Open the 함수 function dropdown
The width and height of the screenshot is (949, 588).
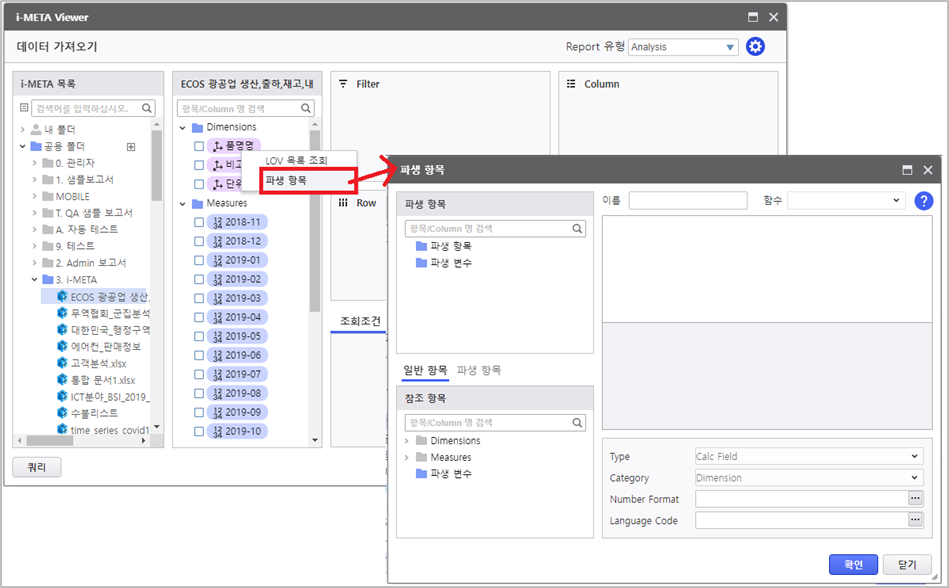[845, 201]
